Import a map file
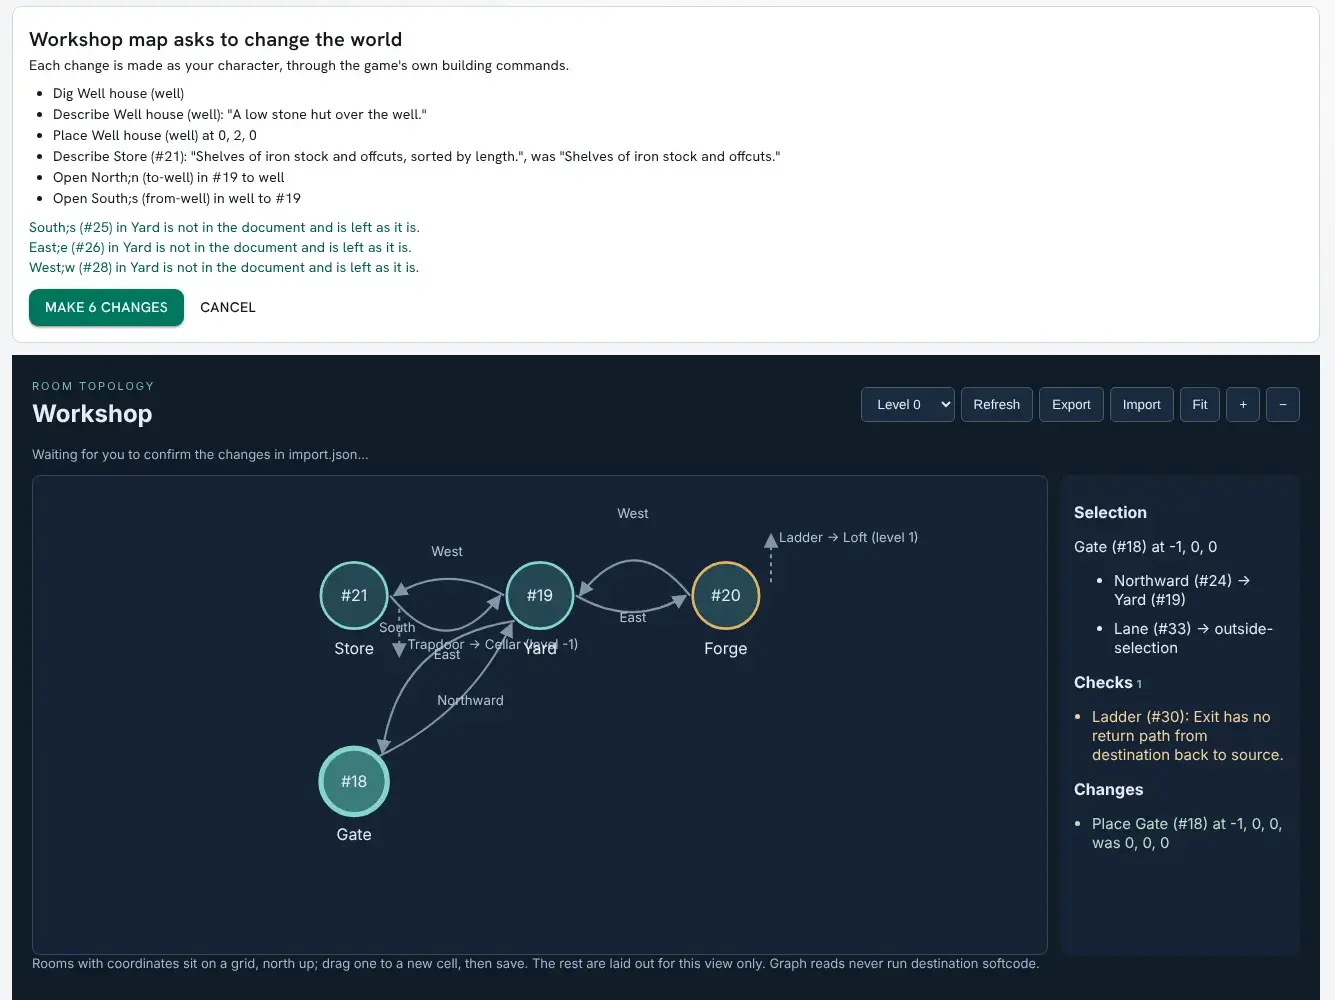The width and height of the screenshot is (1335, 1000). click(1141, 404)
